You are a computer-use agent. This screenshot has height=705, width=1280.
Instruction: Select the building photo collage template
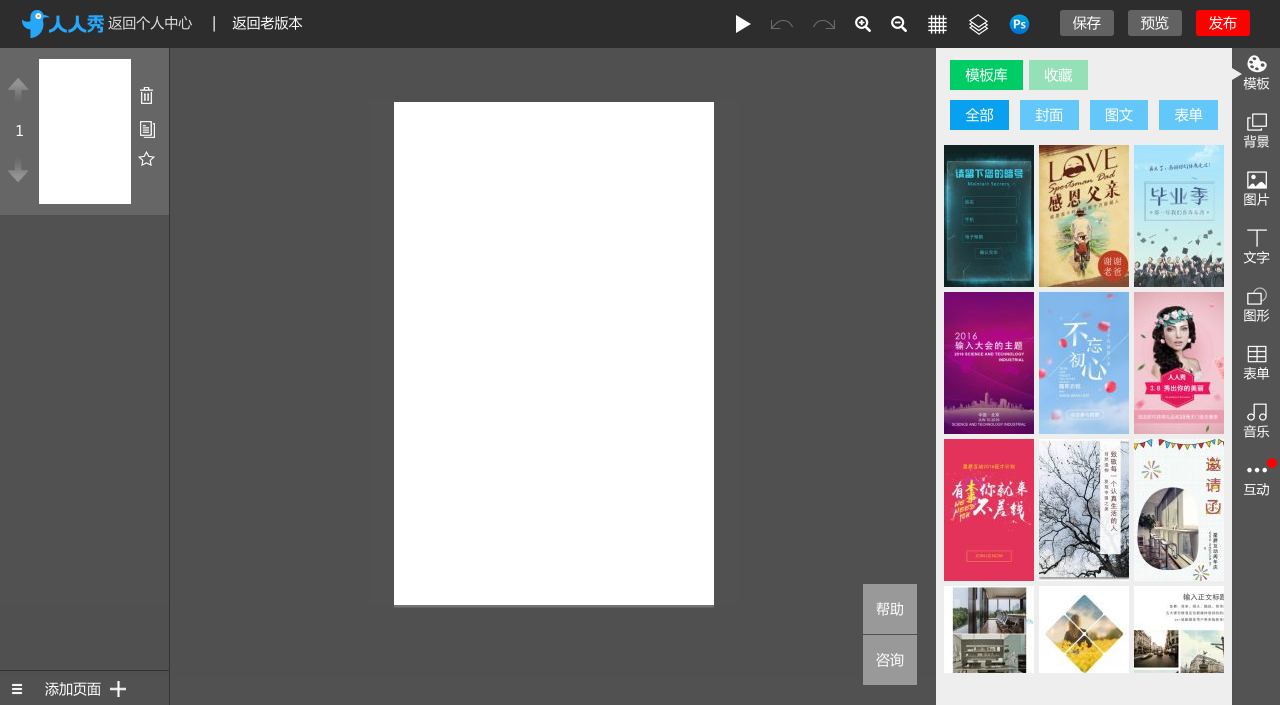[989, 630]
